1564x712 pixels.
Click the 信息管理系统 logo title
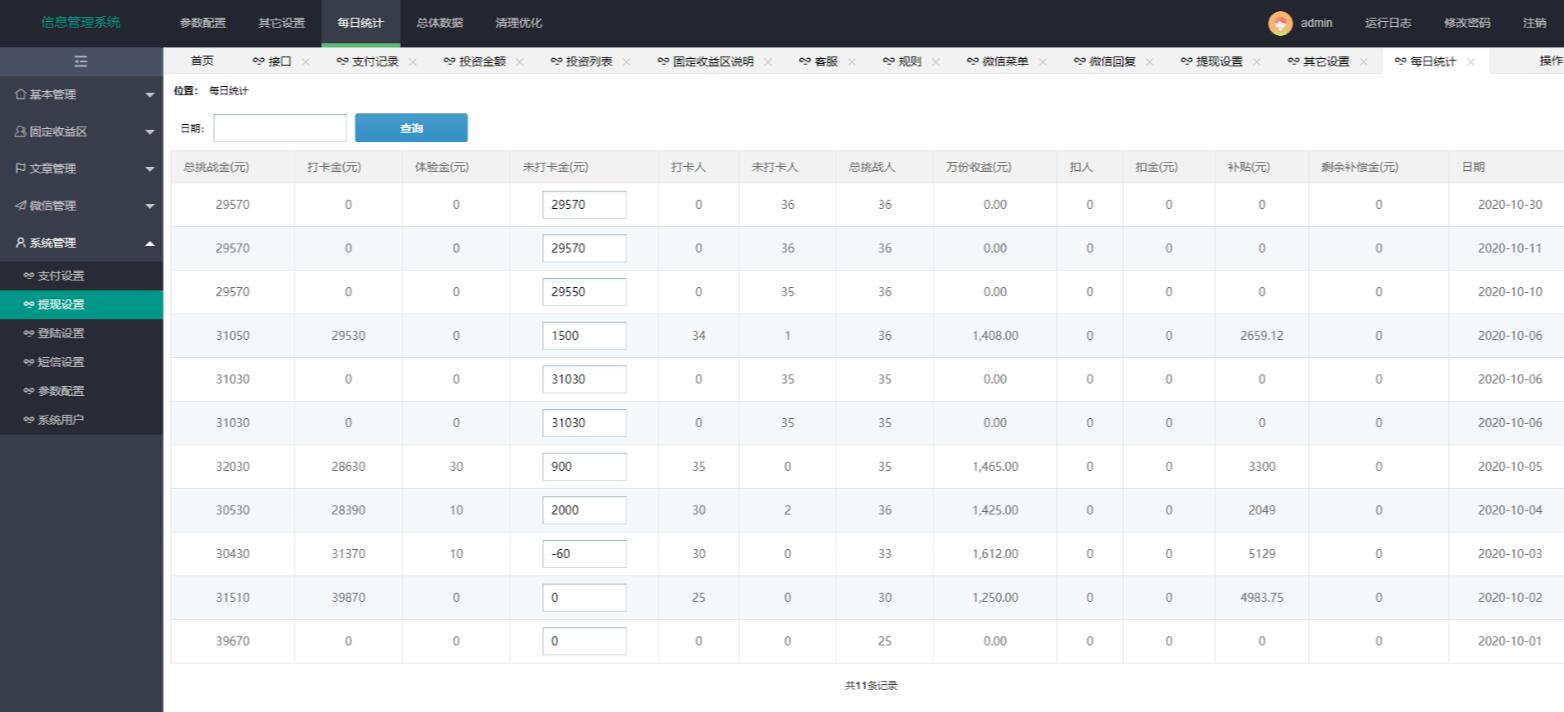tap(81, 22)
